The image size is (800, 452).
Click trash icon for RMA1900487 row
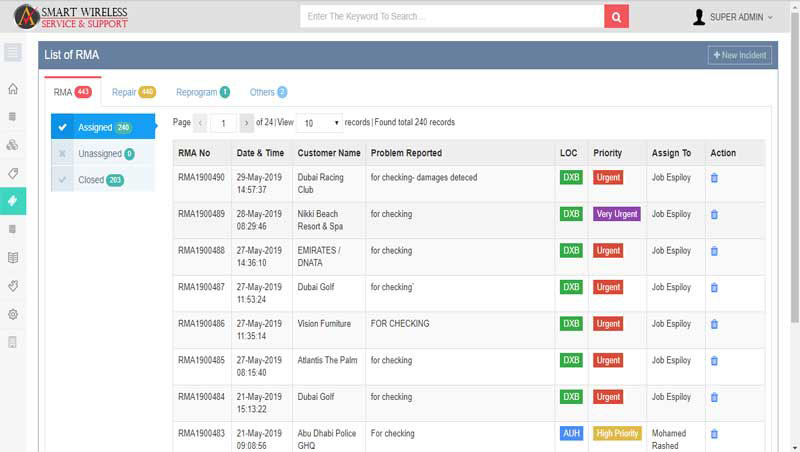(x=714, y=288)
